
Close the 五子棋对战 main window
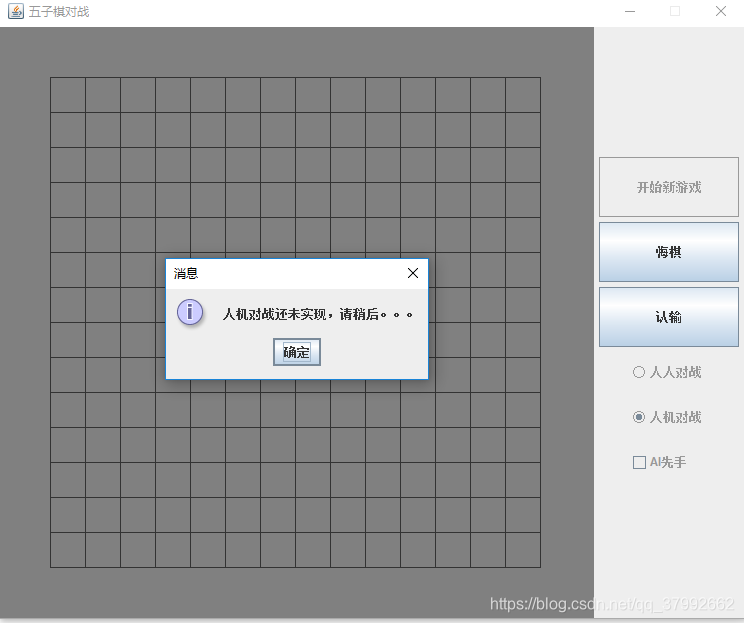click(x=721, y=11)
